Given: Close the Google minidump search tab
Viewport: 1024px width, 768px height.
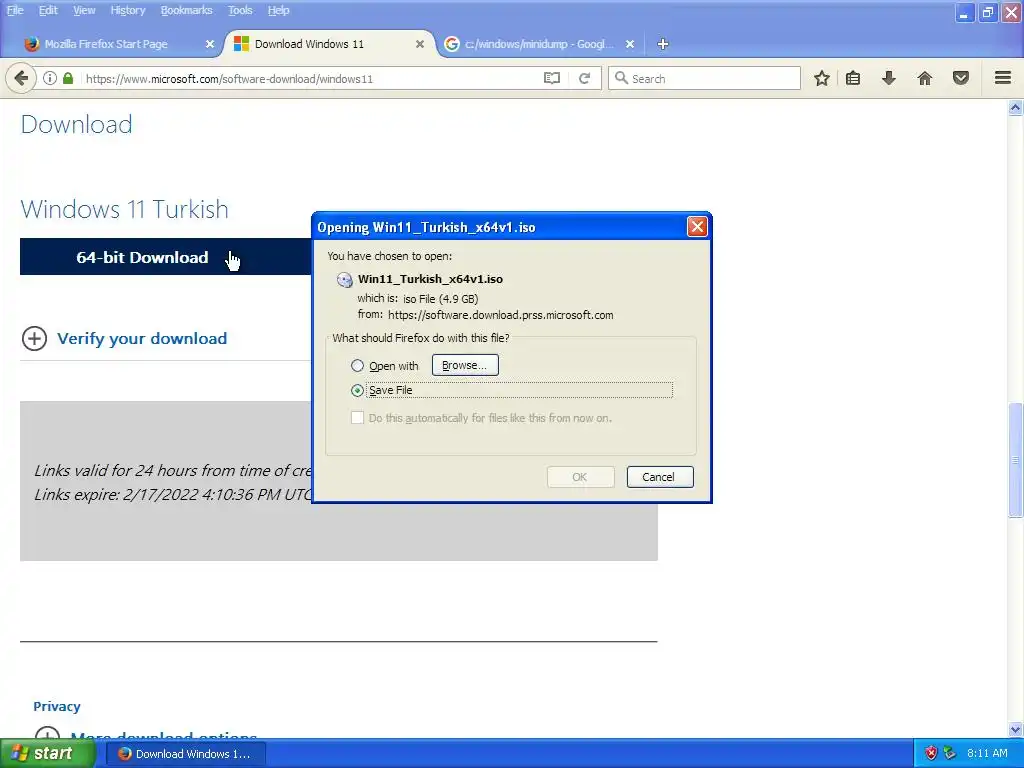Looking at the screenshot, I should tap(630, 44).
